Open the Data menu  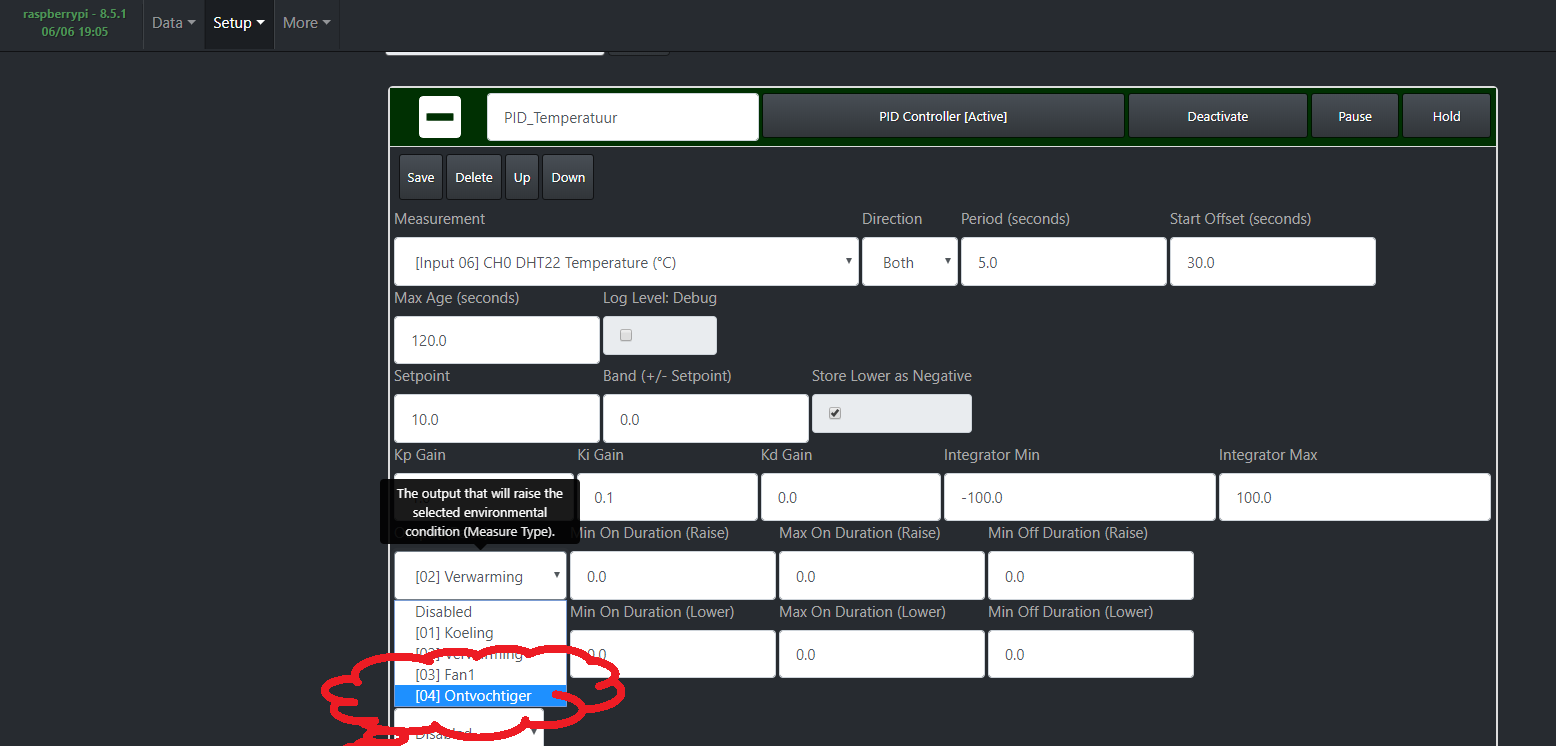click(173, 23)
